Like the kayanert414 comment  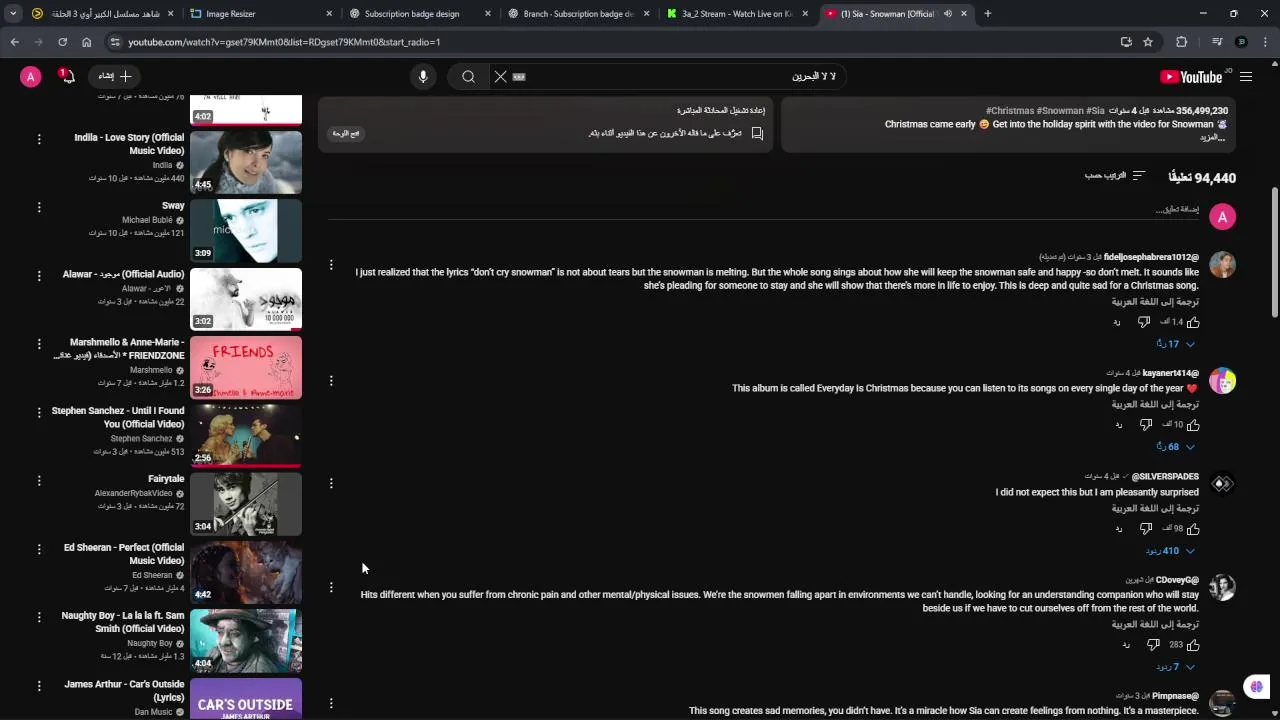coord(1192,425)
